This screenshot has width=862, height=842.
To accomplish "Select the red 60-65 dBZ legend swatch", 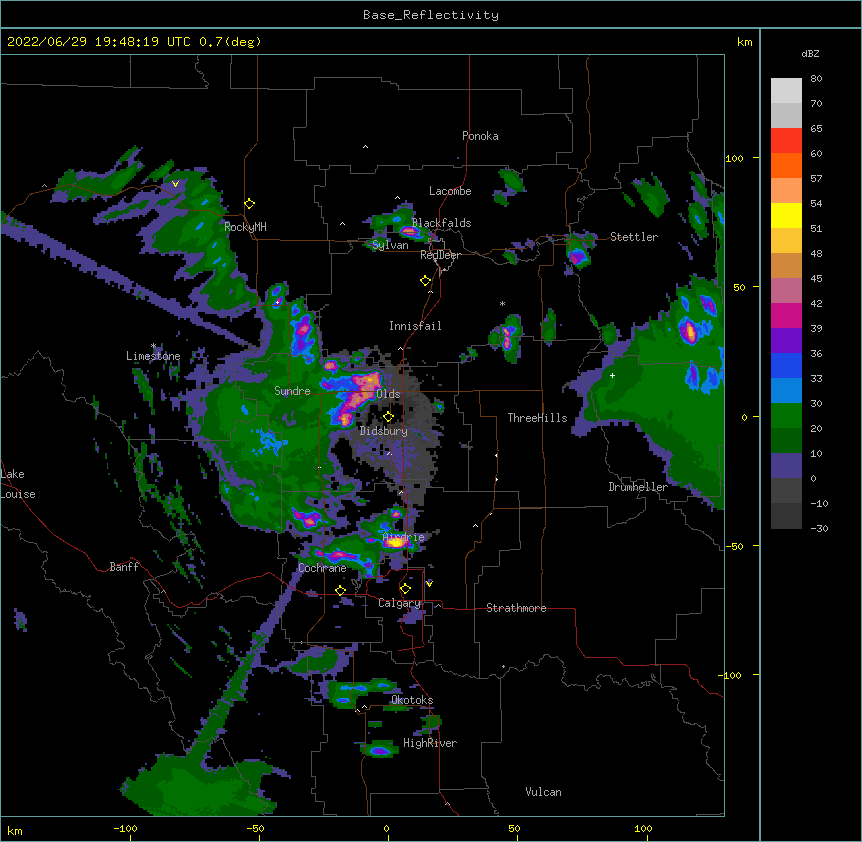I will (x=786, y=141).
